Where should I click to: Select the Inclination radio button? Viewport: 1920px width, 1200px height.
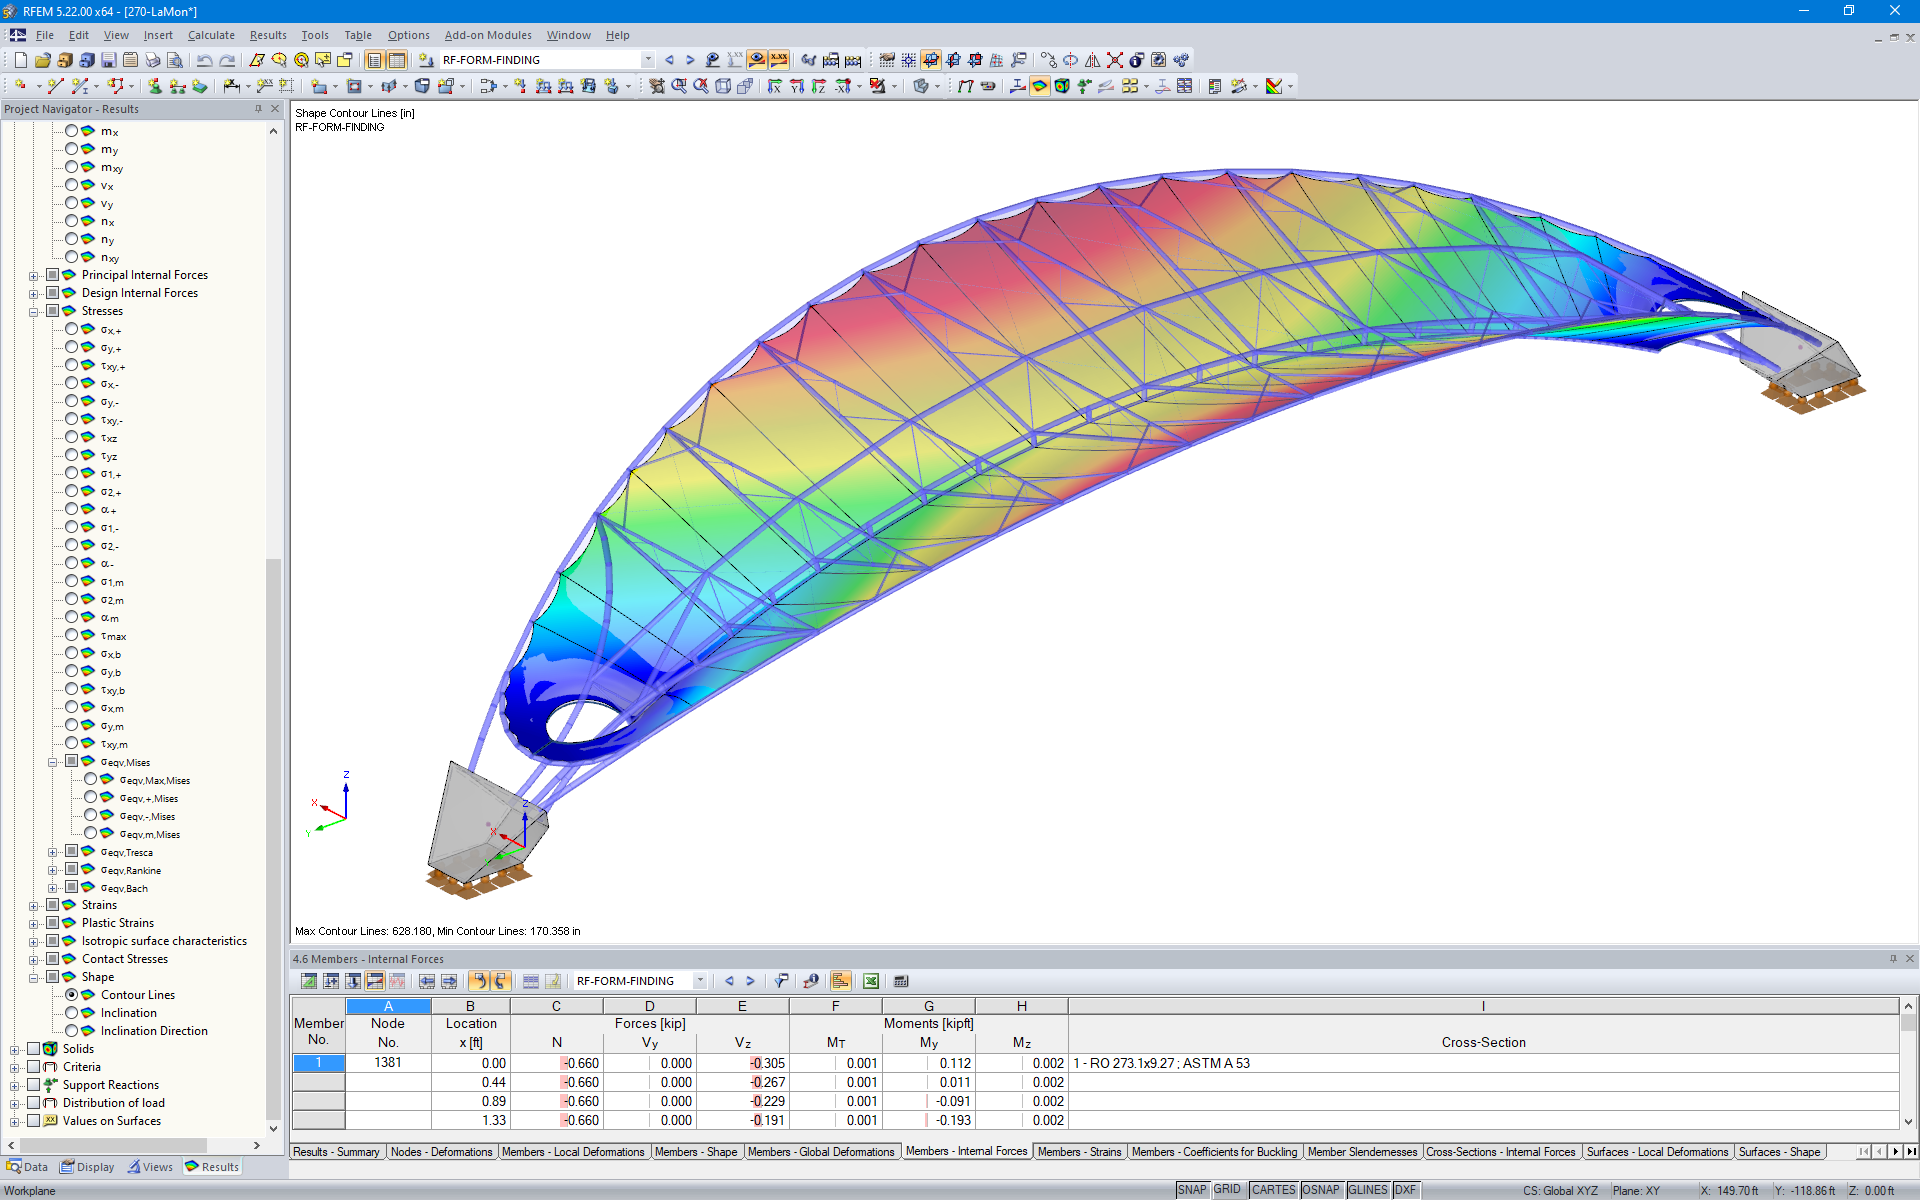click(72, 1013)
